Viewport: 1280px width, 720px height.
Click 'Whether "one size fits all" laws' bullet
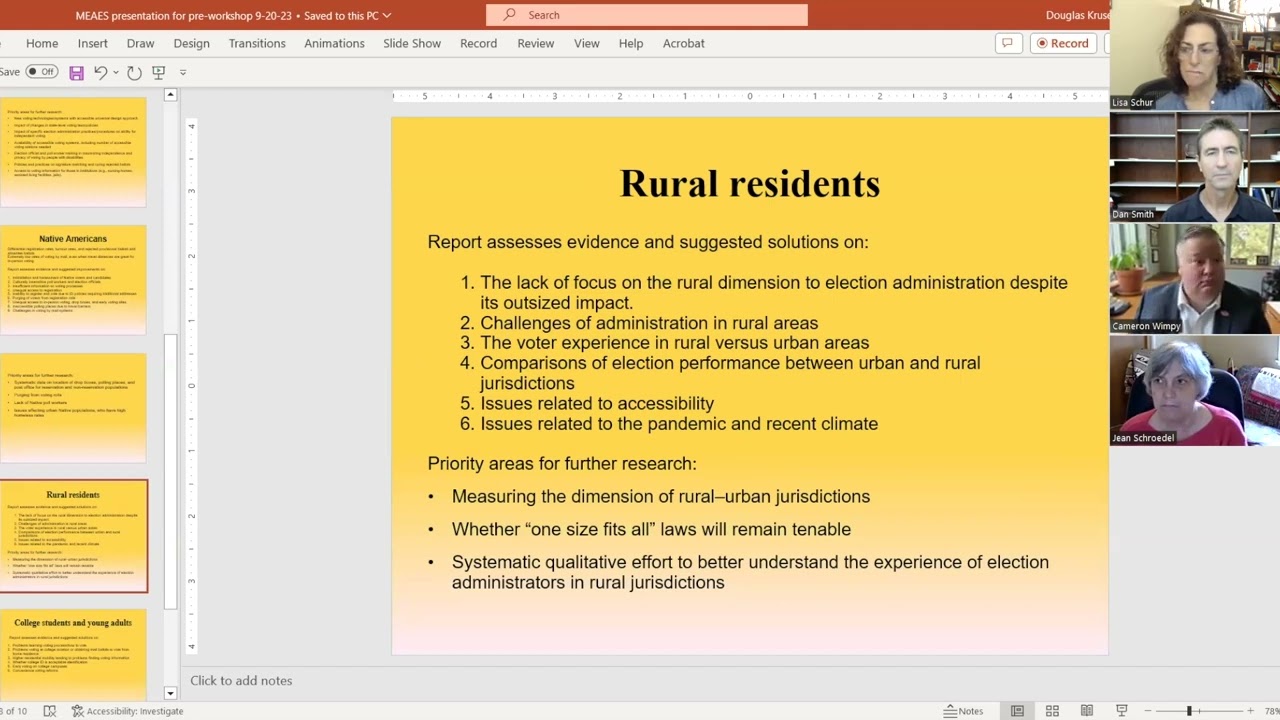point(651,530)
